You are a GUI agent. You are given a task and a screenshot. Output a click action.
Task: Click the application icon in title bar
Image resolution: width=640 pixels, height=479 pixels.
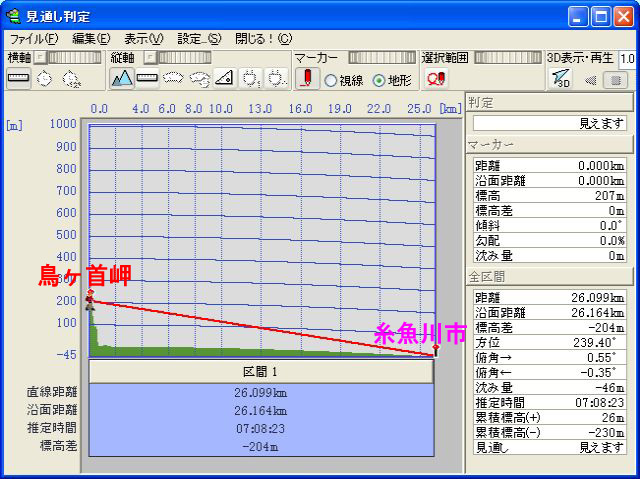(x=13, y=16)
